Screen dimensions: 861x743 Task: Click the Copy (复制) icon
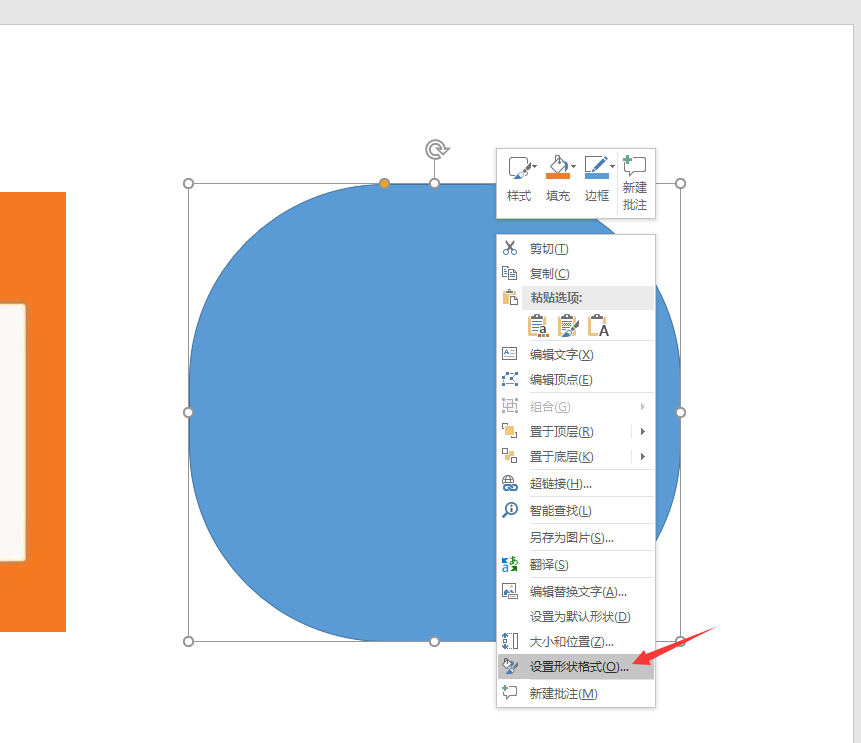click(x=510, y=273)
